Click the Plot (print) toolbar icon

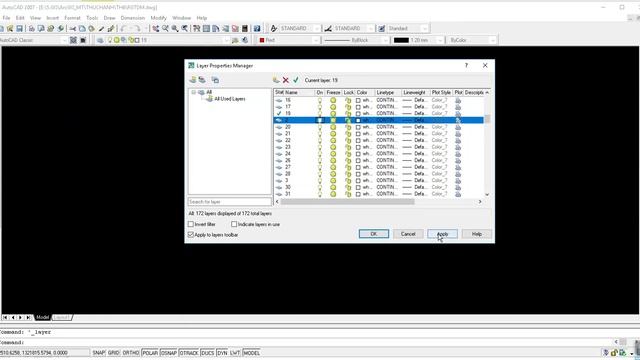point(31,29)
